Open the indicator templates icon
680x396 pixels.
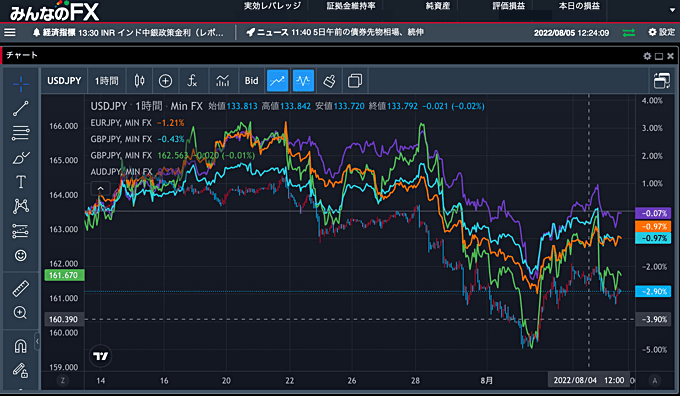click(x=222, y=81)
